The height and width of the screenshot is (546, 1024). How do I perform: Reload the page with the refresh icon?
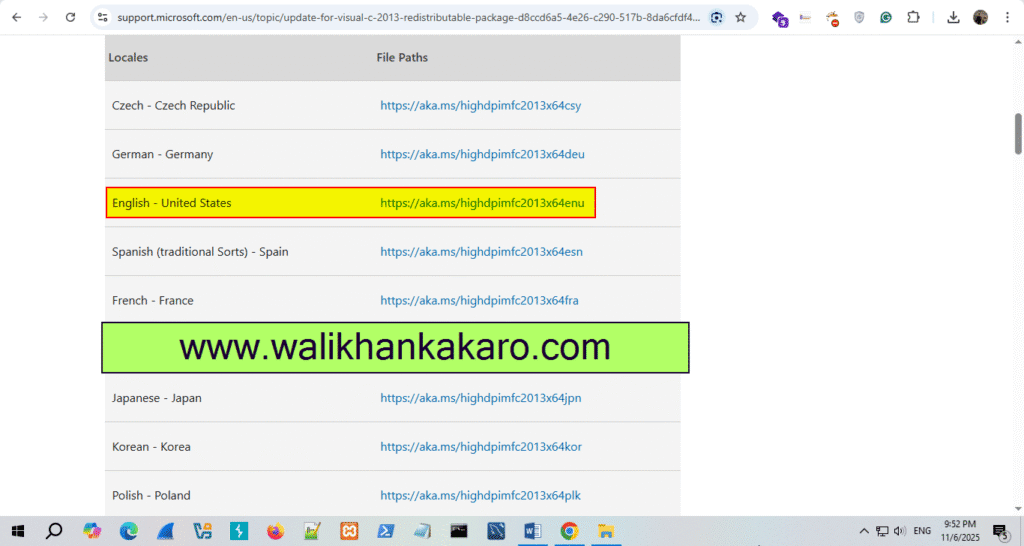pos(69,17)
